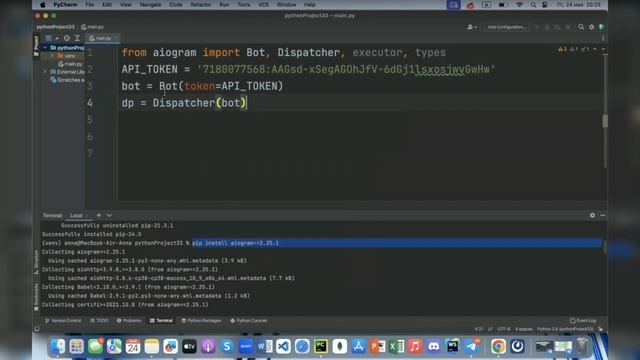
Task: Open Finder from the dock
Action: point(58,346)
